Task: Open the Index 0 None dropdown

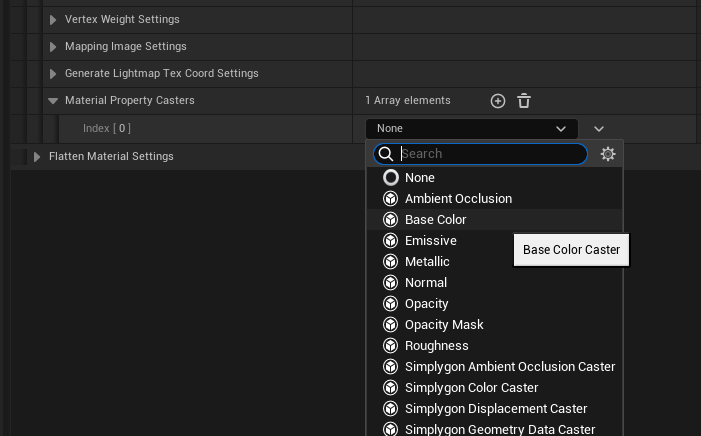Action: (x=471, y=129)
